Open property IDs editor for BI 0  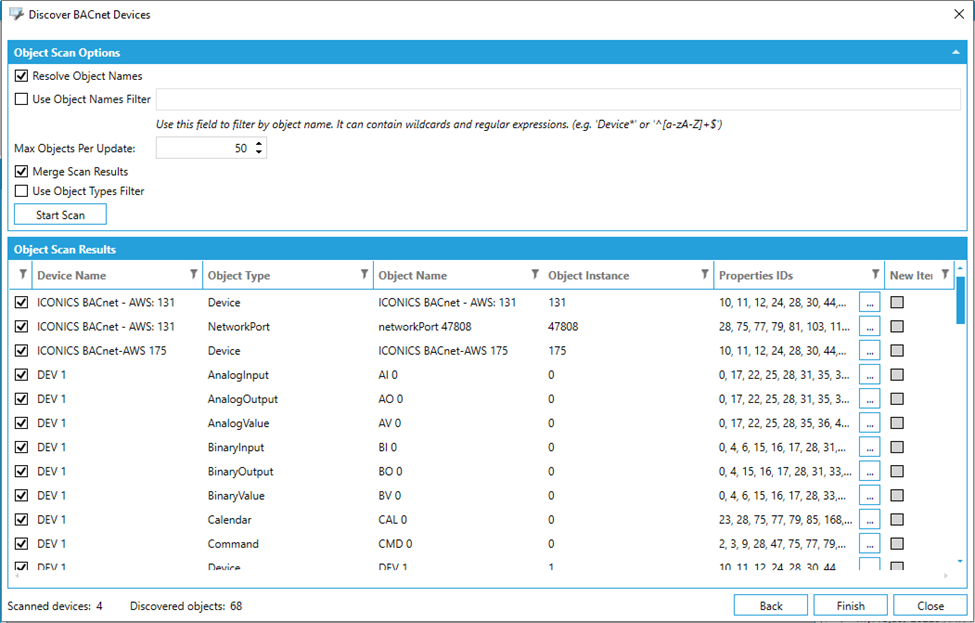coord(869,448)
